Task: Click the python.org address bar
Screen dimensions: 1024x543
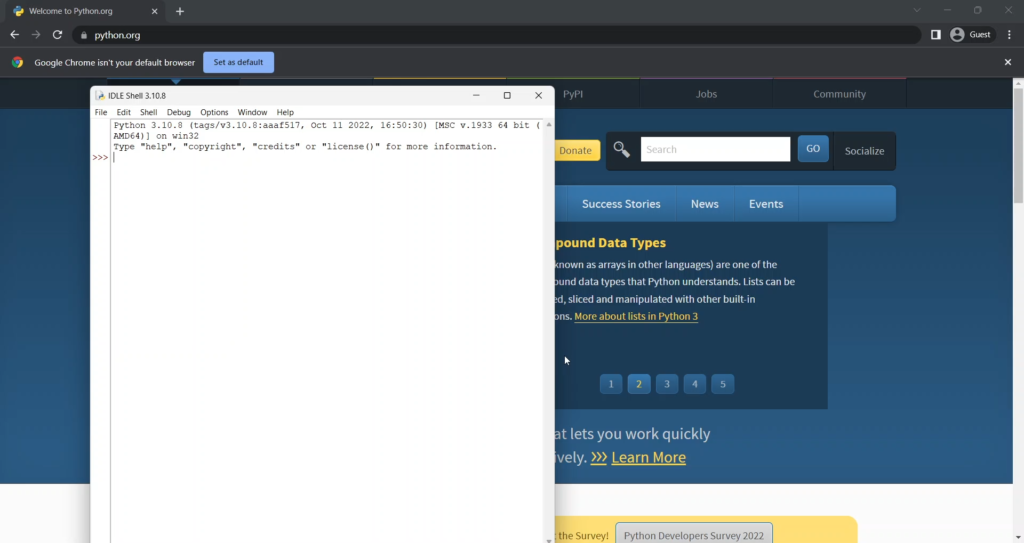Action: click(x=496, y=35)
